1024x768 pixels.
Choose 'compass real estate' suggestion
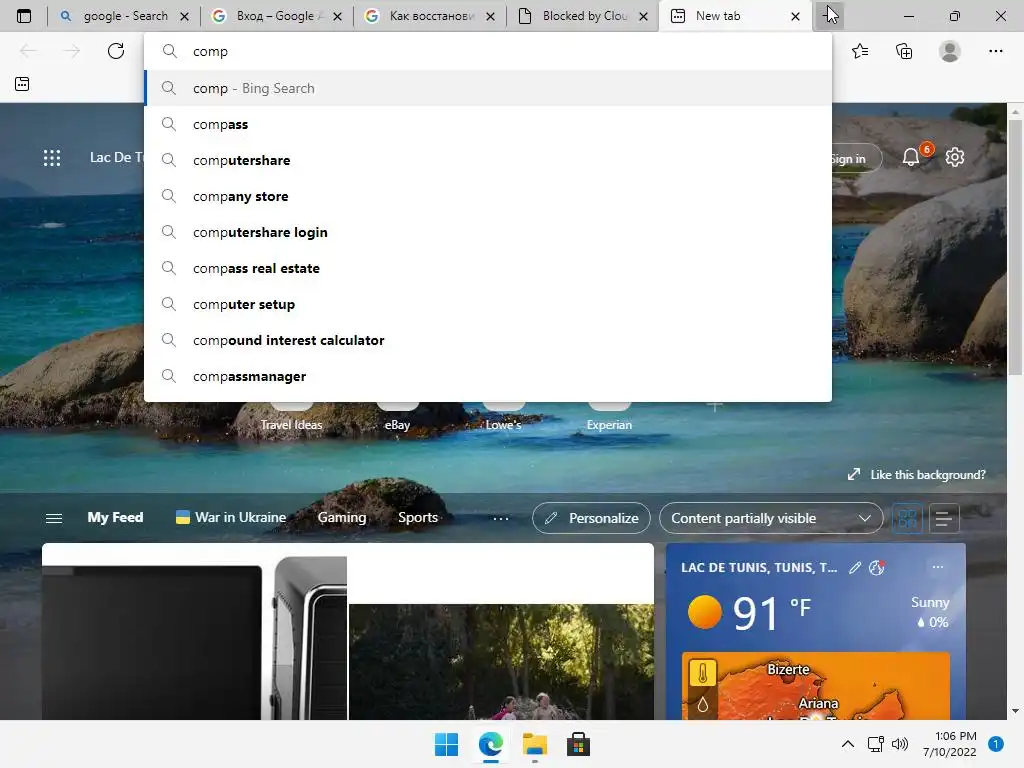[488, 268]
